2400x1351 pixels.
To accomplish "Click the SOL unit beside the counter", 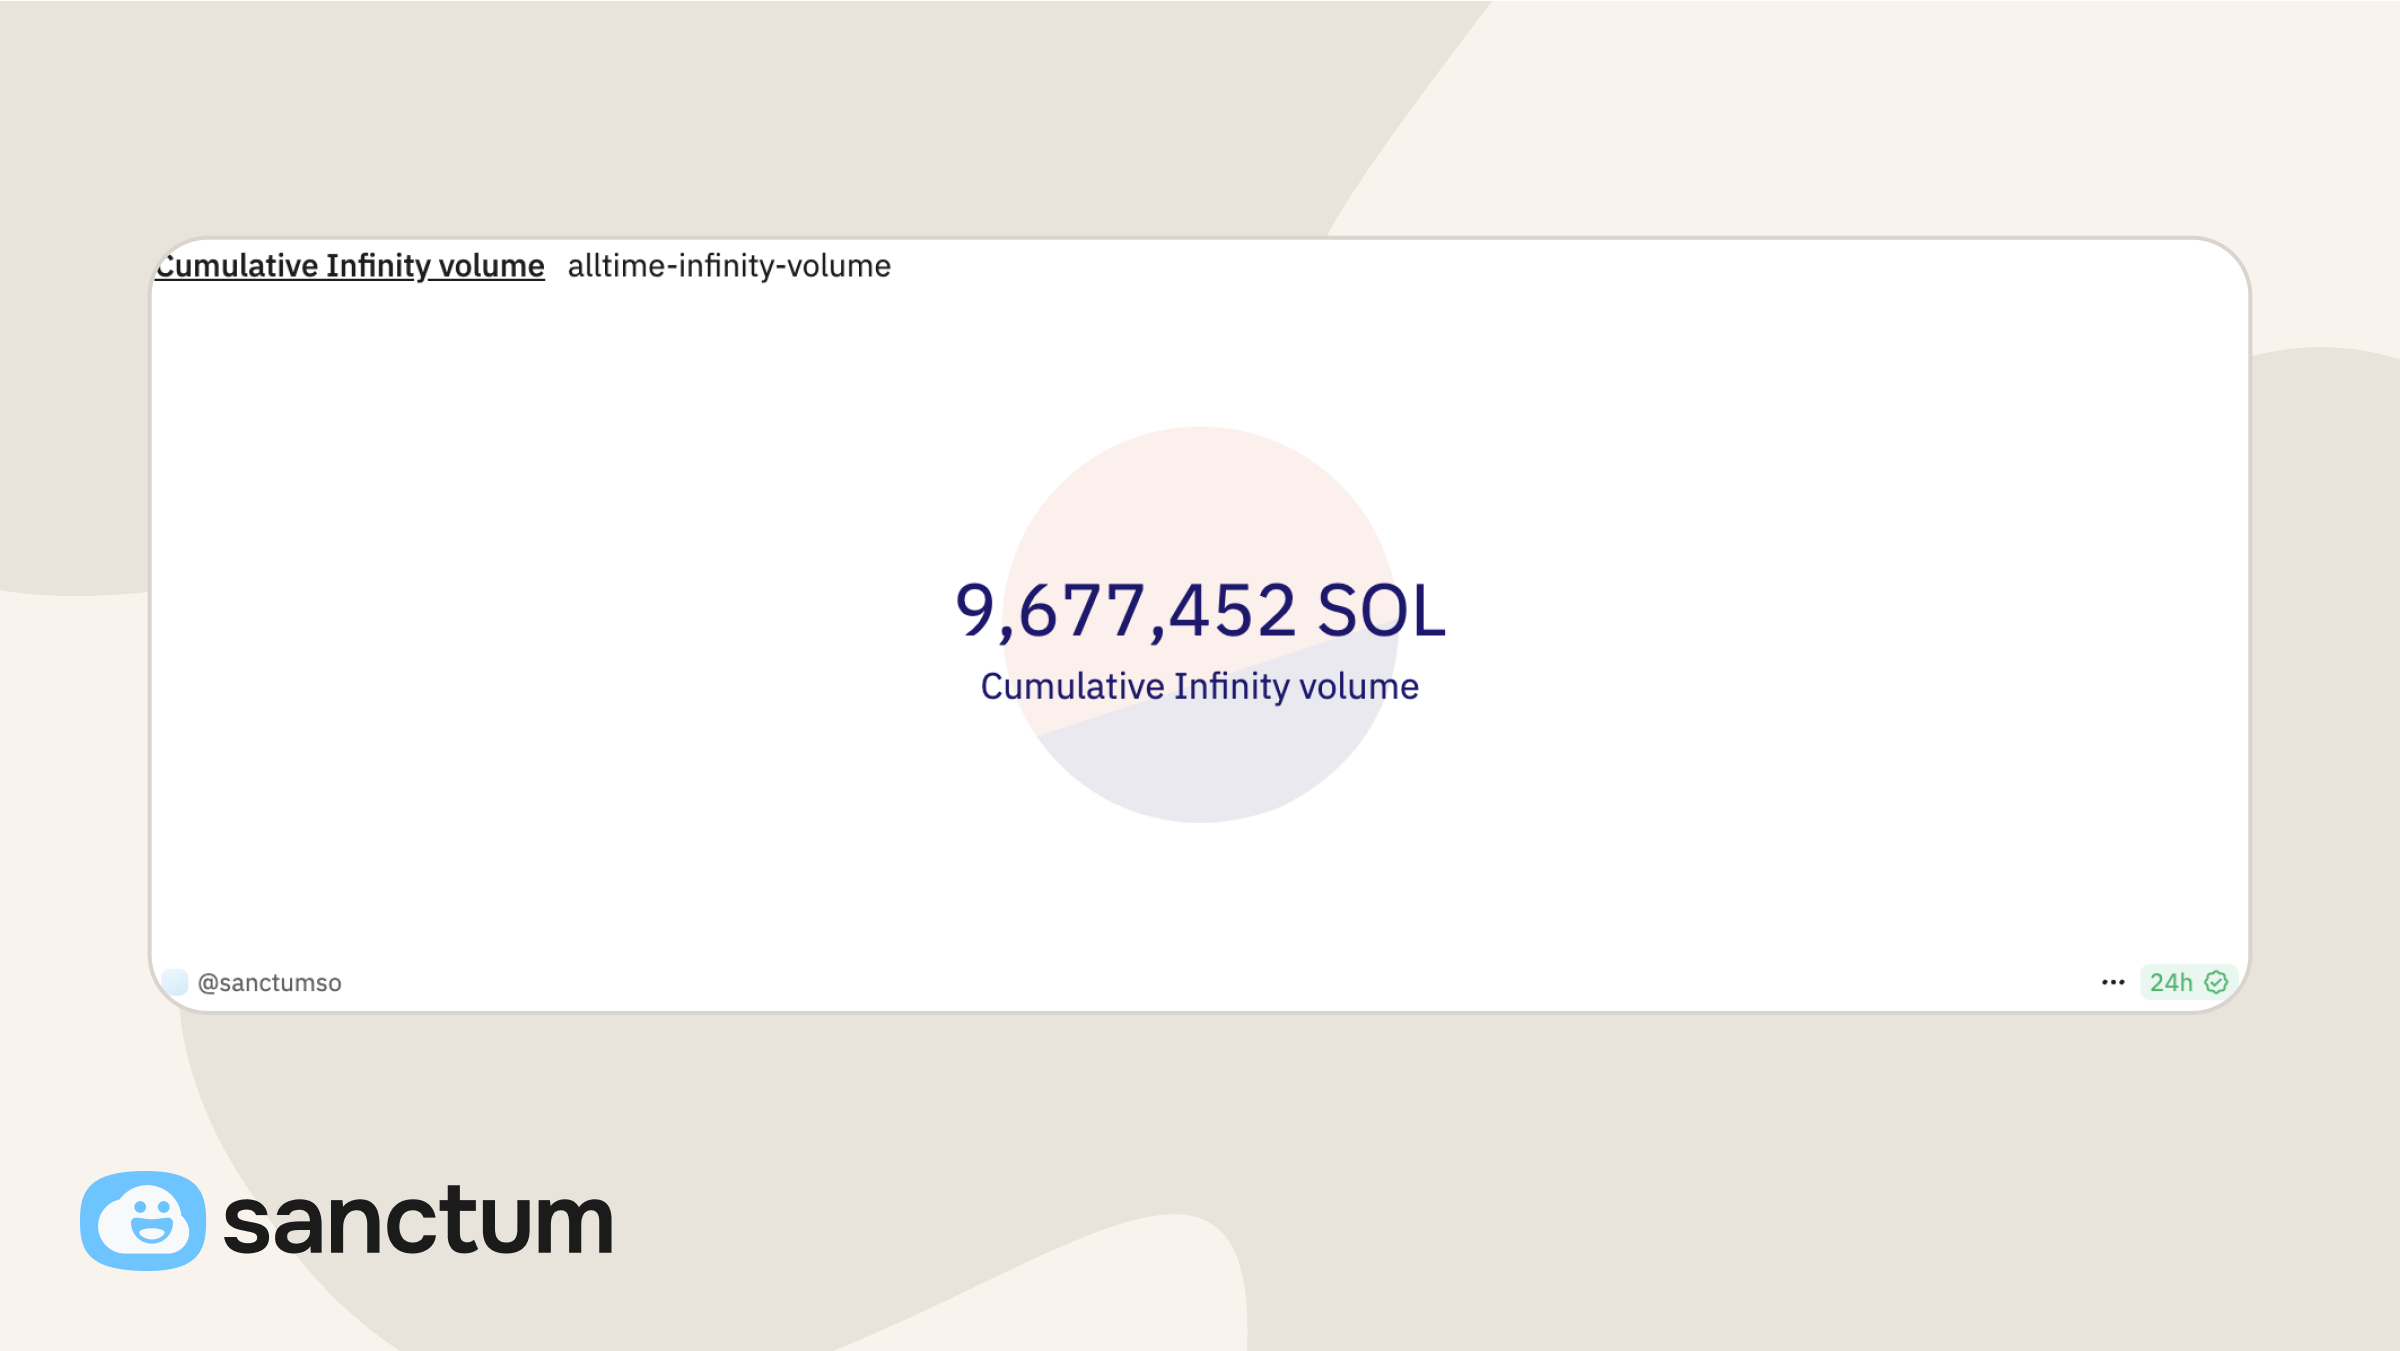I will (x=1381, y=610).
